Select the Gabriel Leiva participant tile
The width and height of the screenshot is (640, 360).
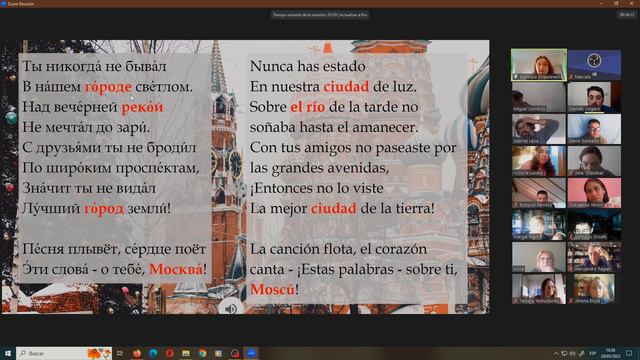(x=539, y=129)
